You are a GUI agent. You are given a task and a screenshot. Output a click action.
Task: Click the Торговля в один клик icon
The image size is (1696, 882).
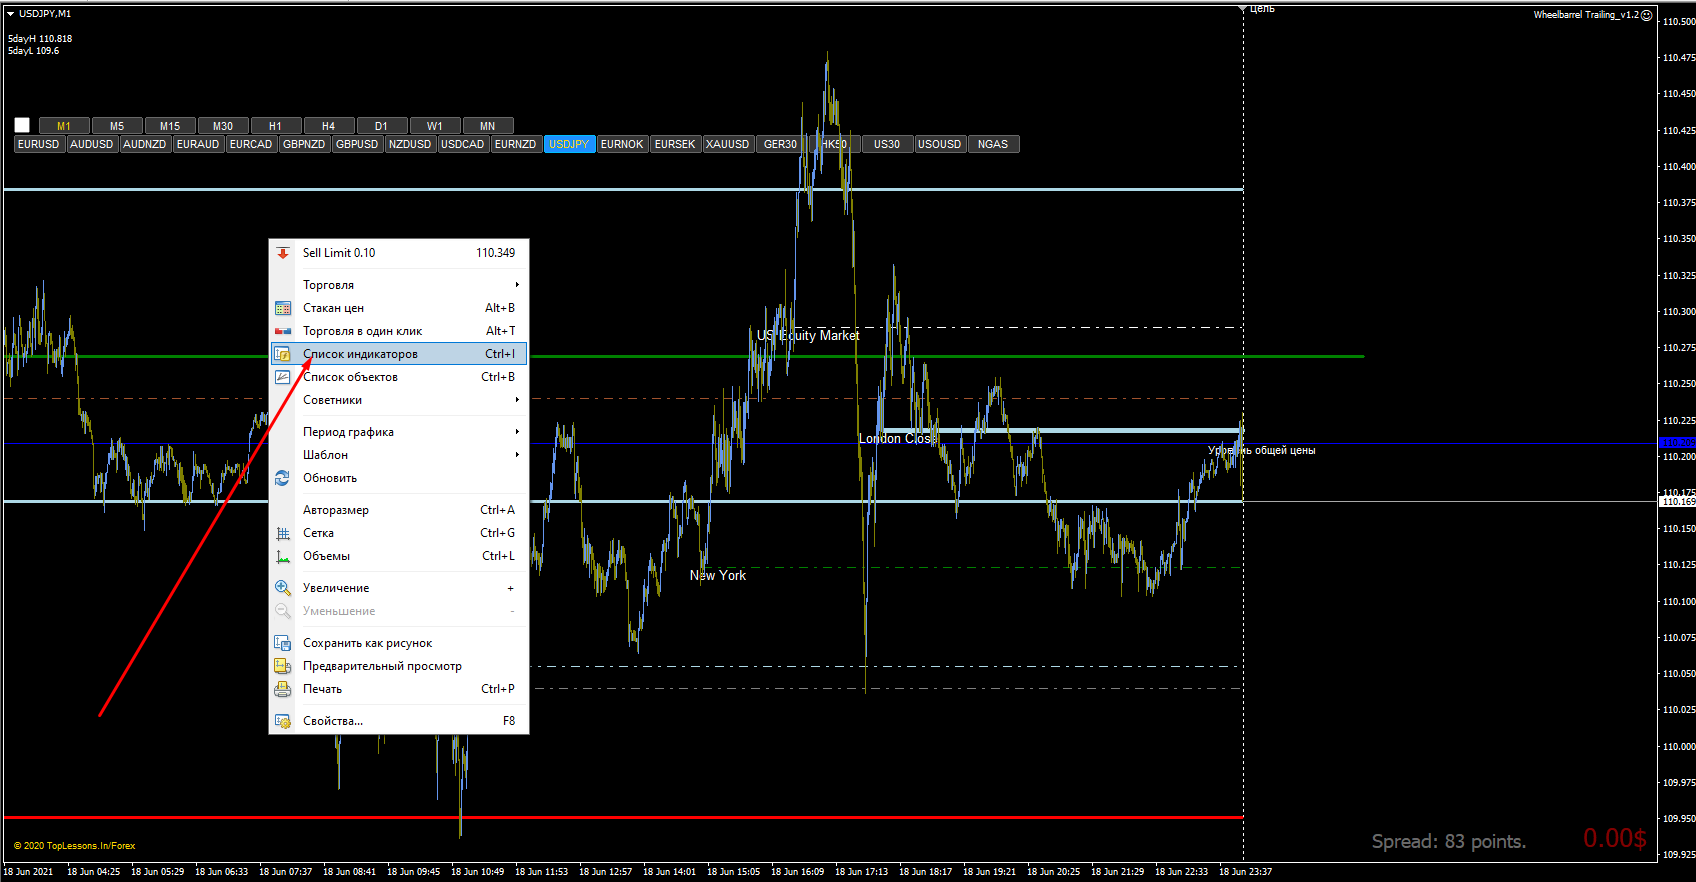tap(283, 331)
